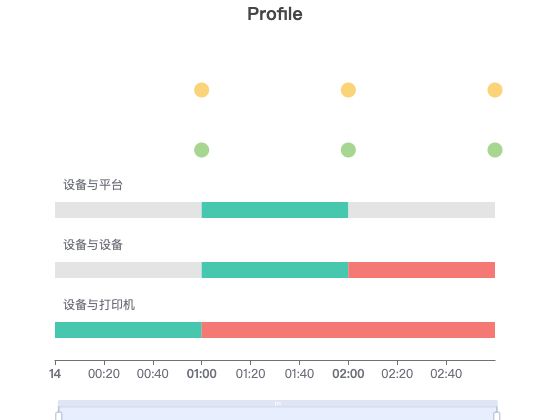The width and height of the screenshot is (550, 420).
Task: Click gray segment in 设备与设备 bar
Action: click(x=128, y=270)
